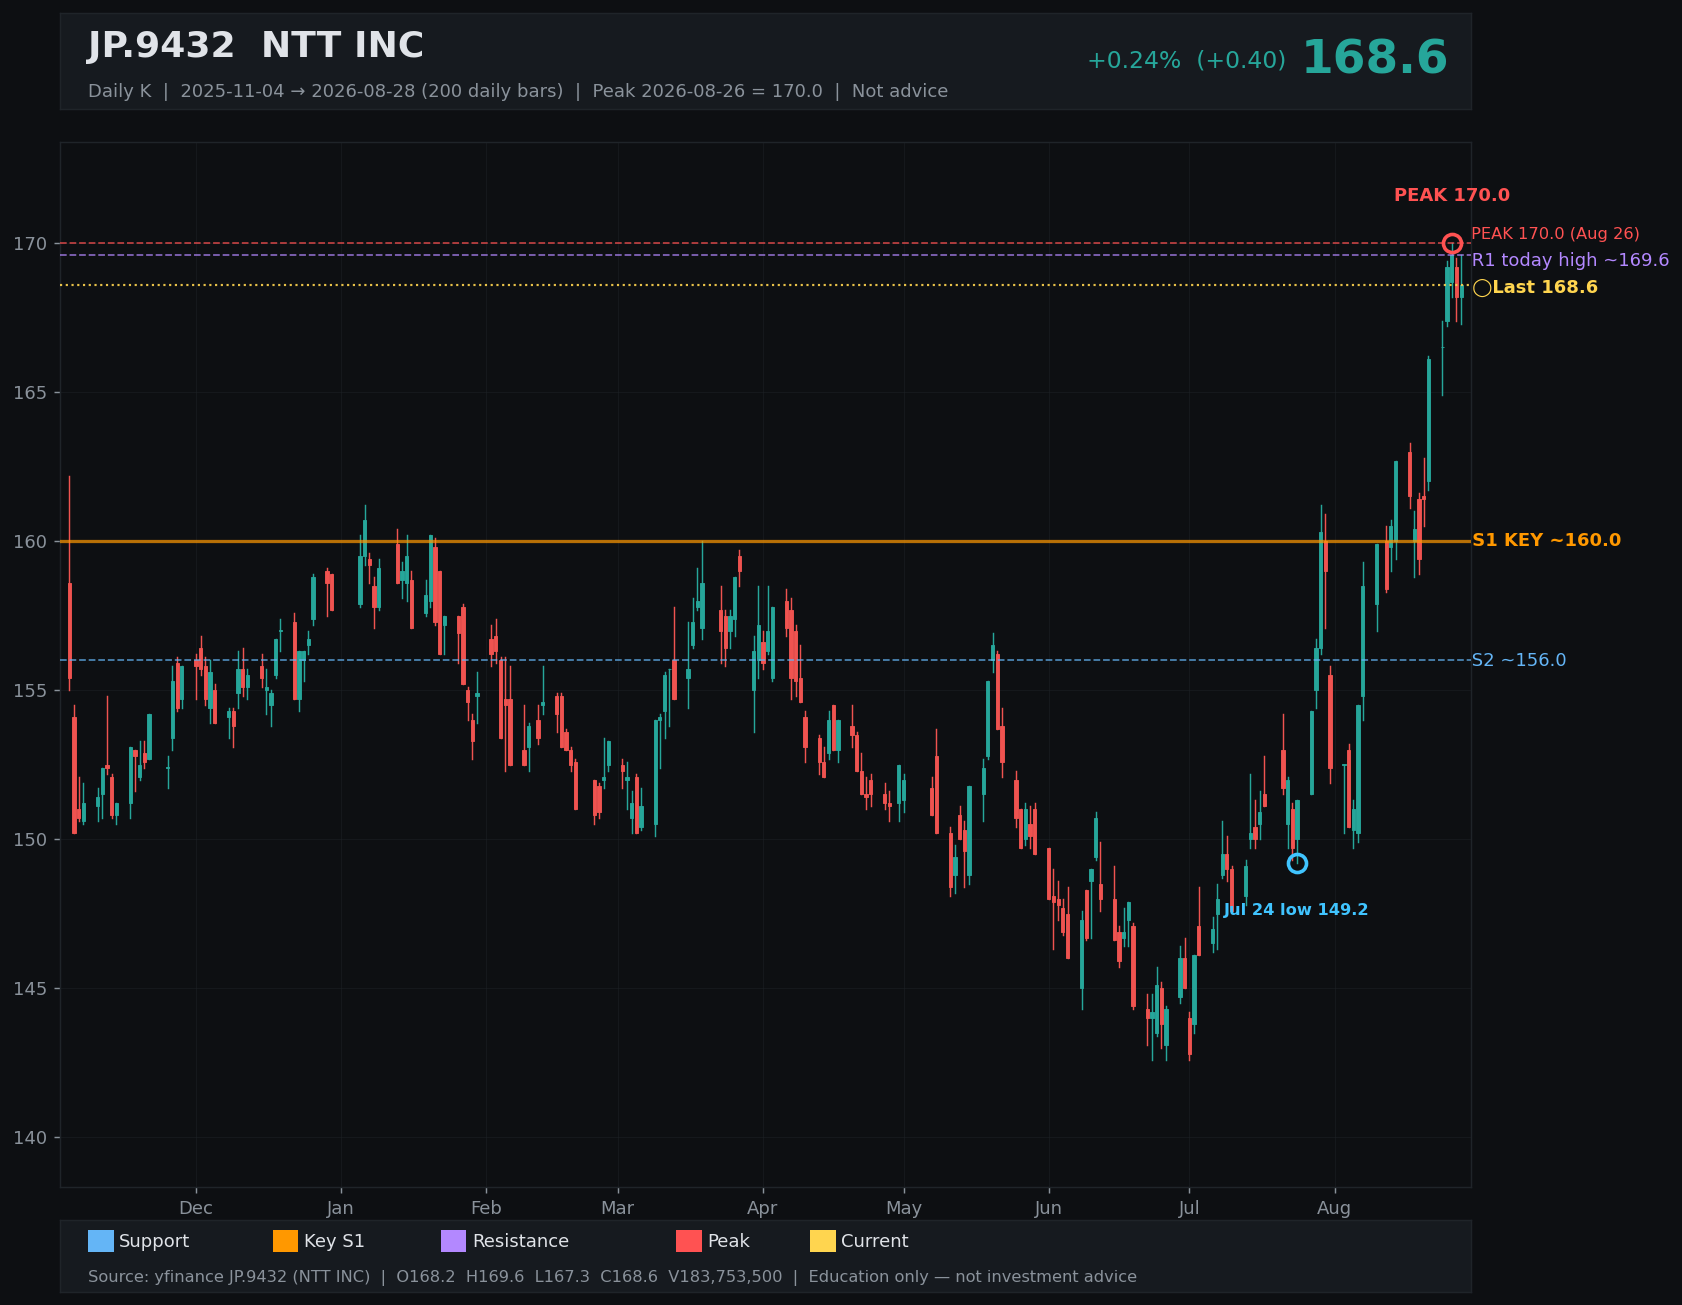Viewport: 1682px width, 1305px height.
Task: Click the Apr x-axis label
Action: pos(762,1208)
